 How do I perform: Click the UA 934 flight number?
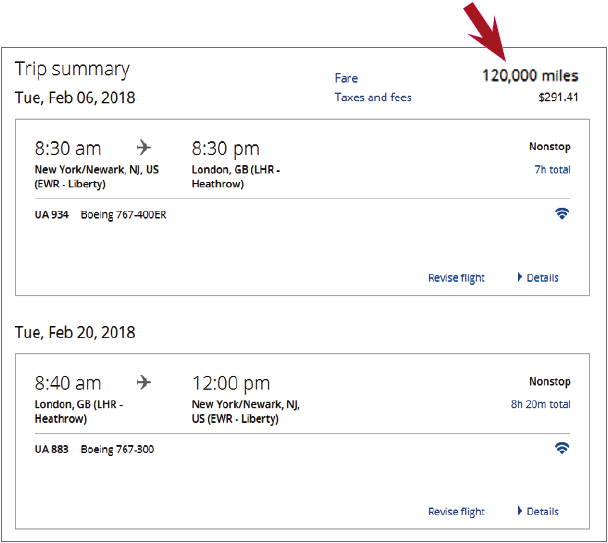pyautogui.click(x=52, y=215)
